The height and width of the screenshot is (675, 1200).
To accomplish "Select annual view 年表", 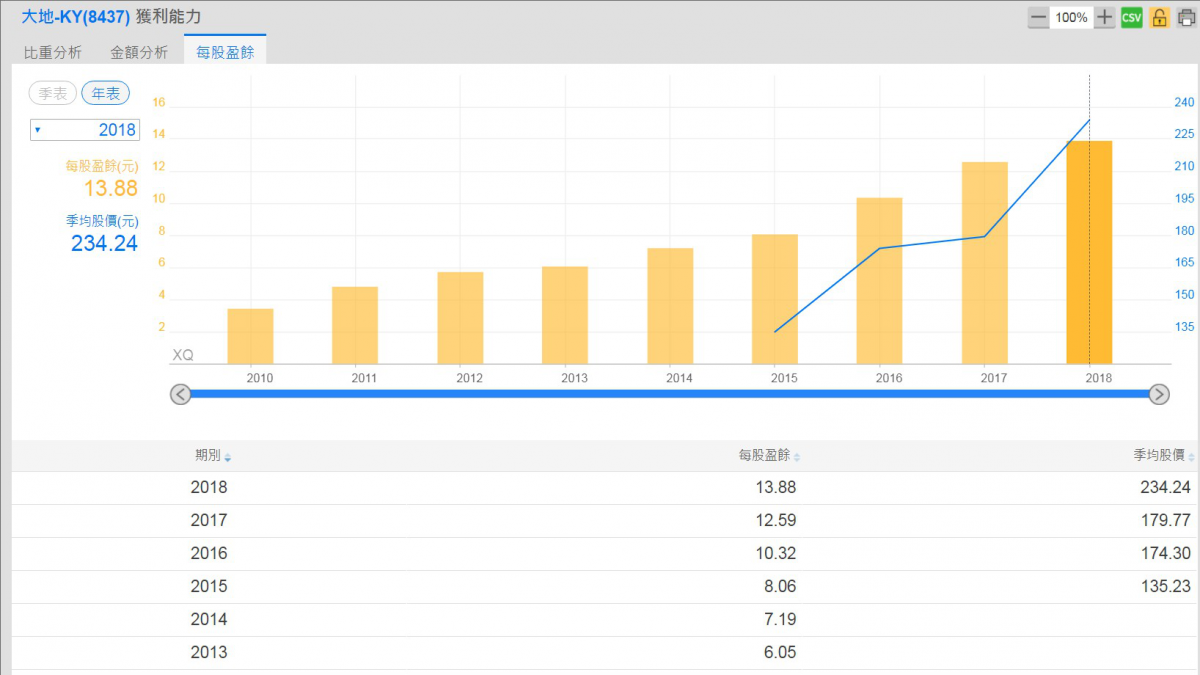I will point(105,93).
